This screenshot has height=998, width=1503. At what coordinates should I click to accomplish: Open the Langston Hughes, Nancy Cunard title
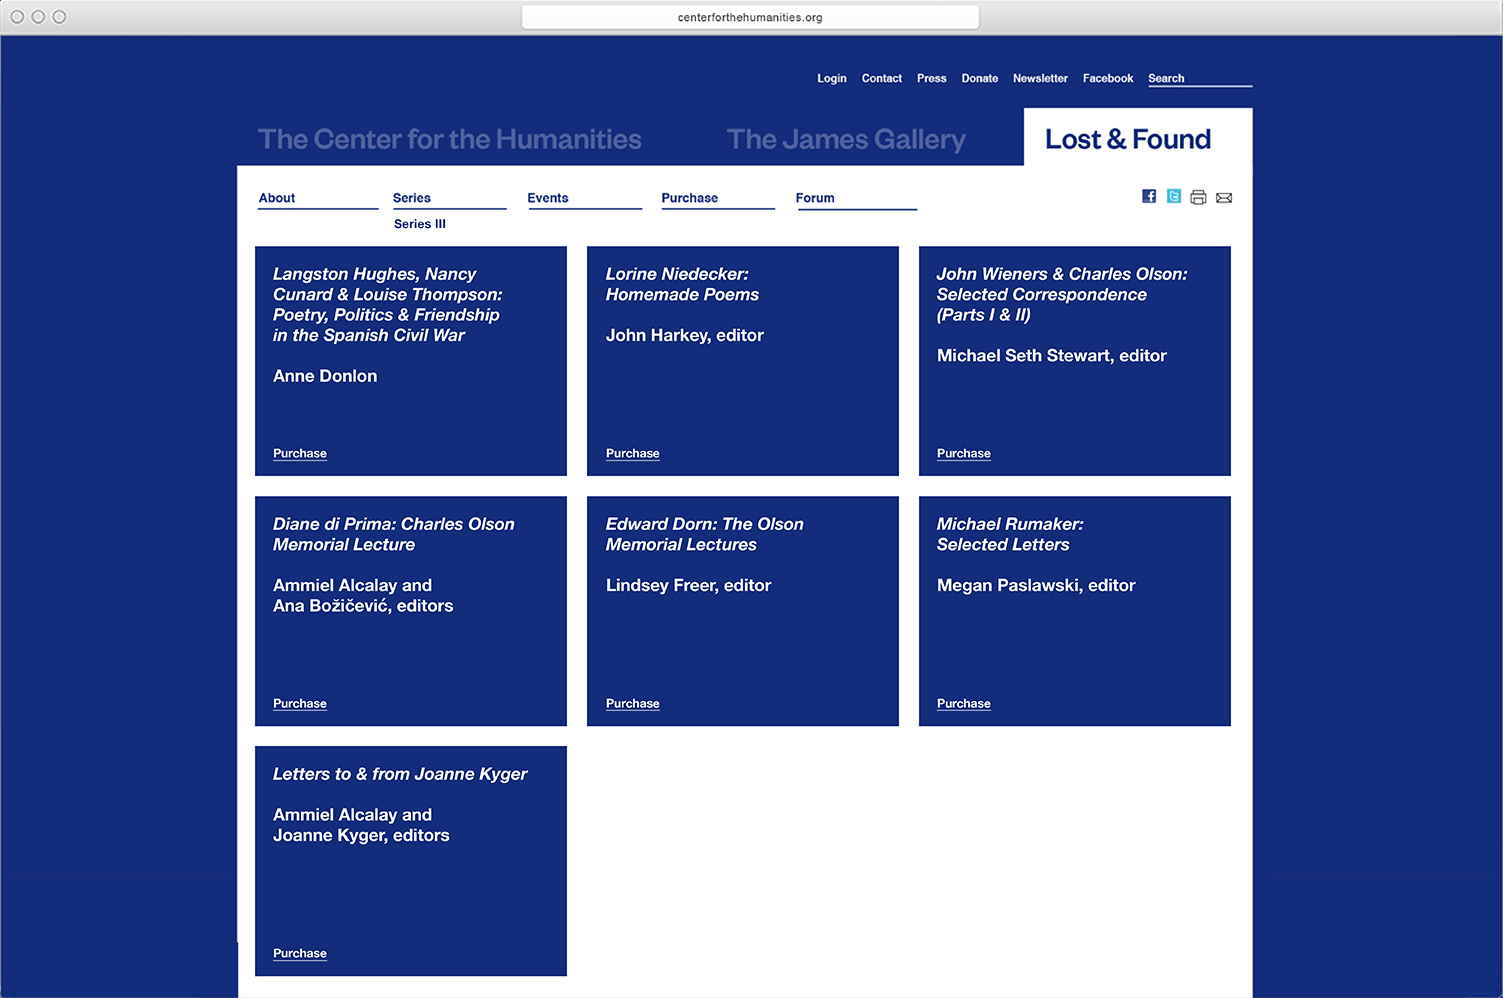tap(388, 304)
